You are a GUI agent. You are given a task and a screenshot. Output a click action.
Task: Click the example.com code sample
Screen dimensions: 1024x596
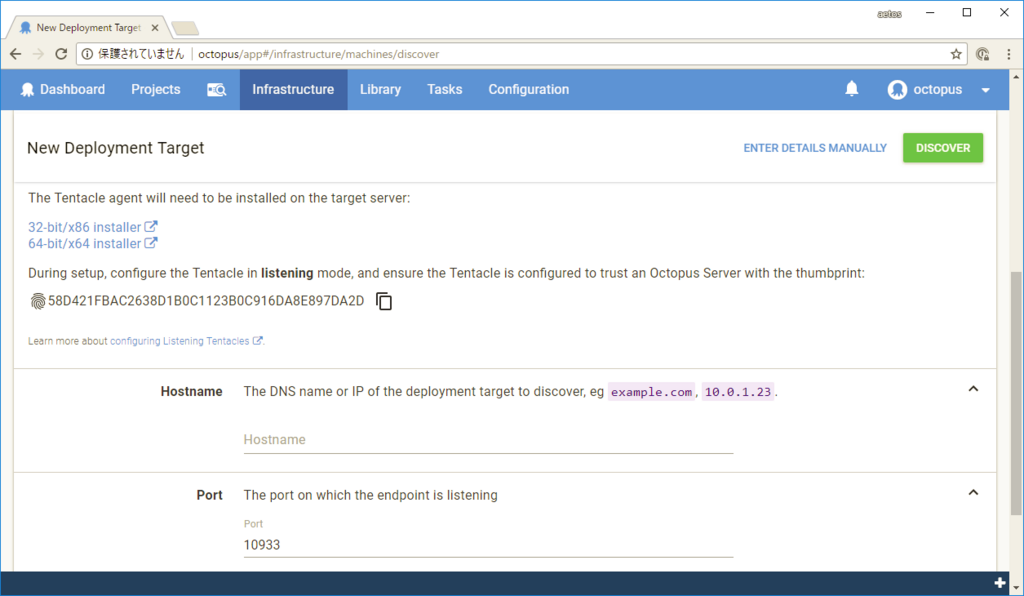[651, 392]
